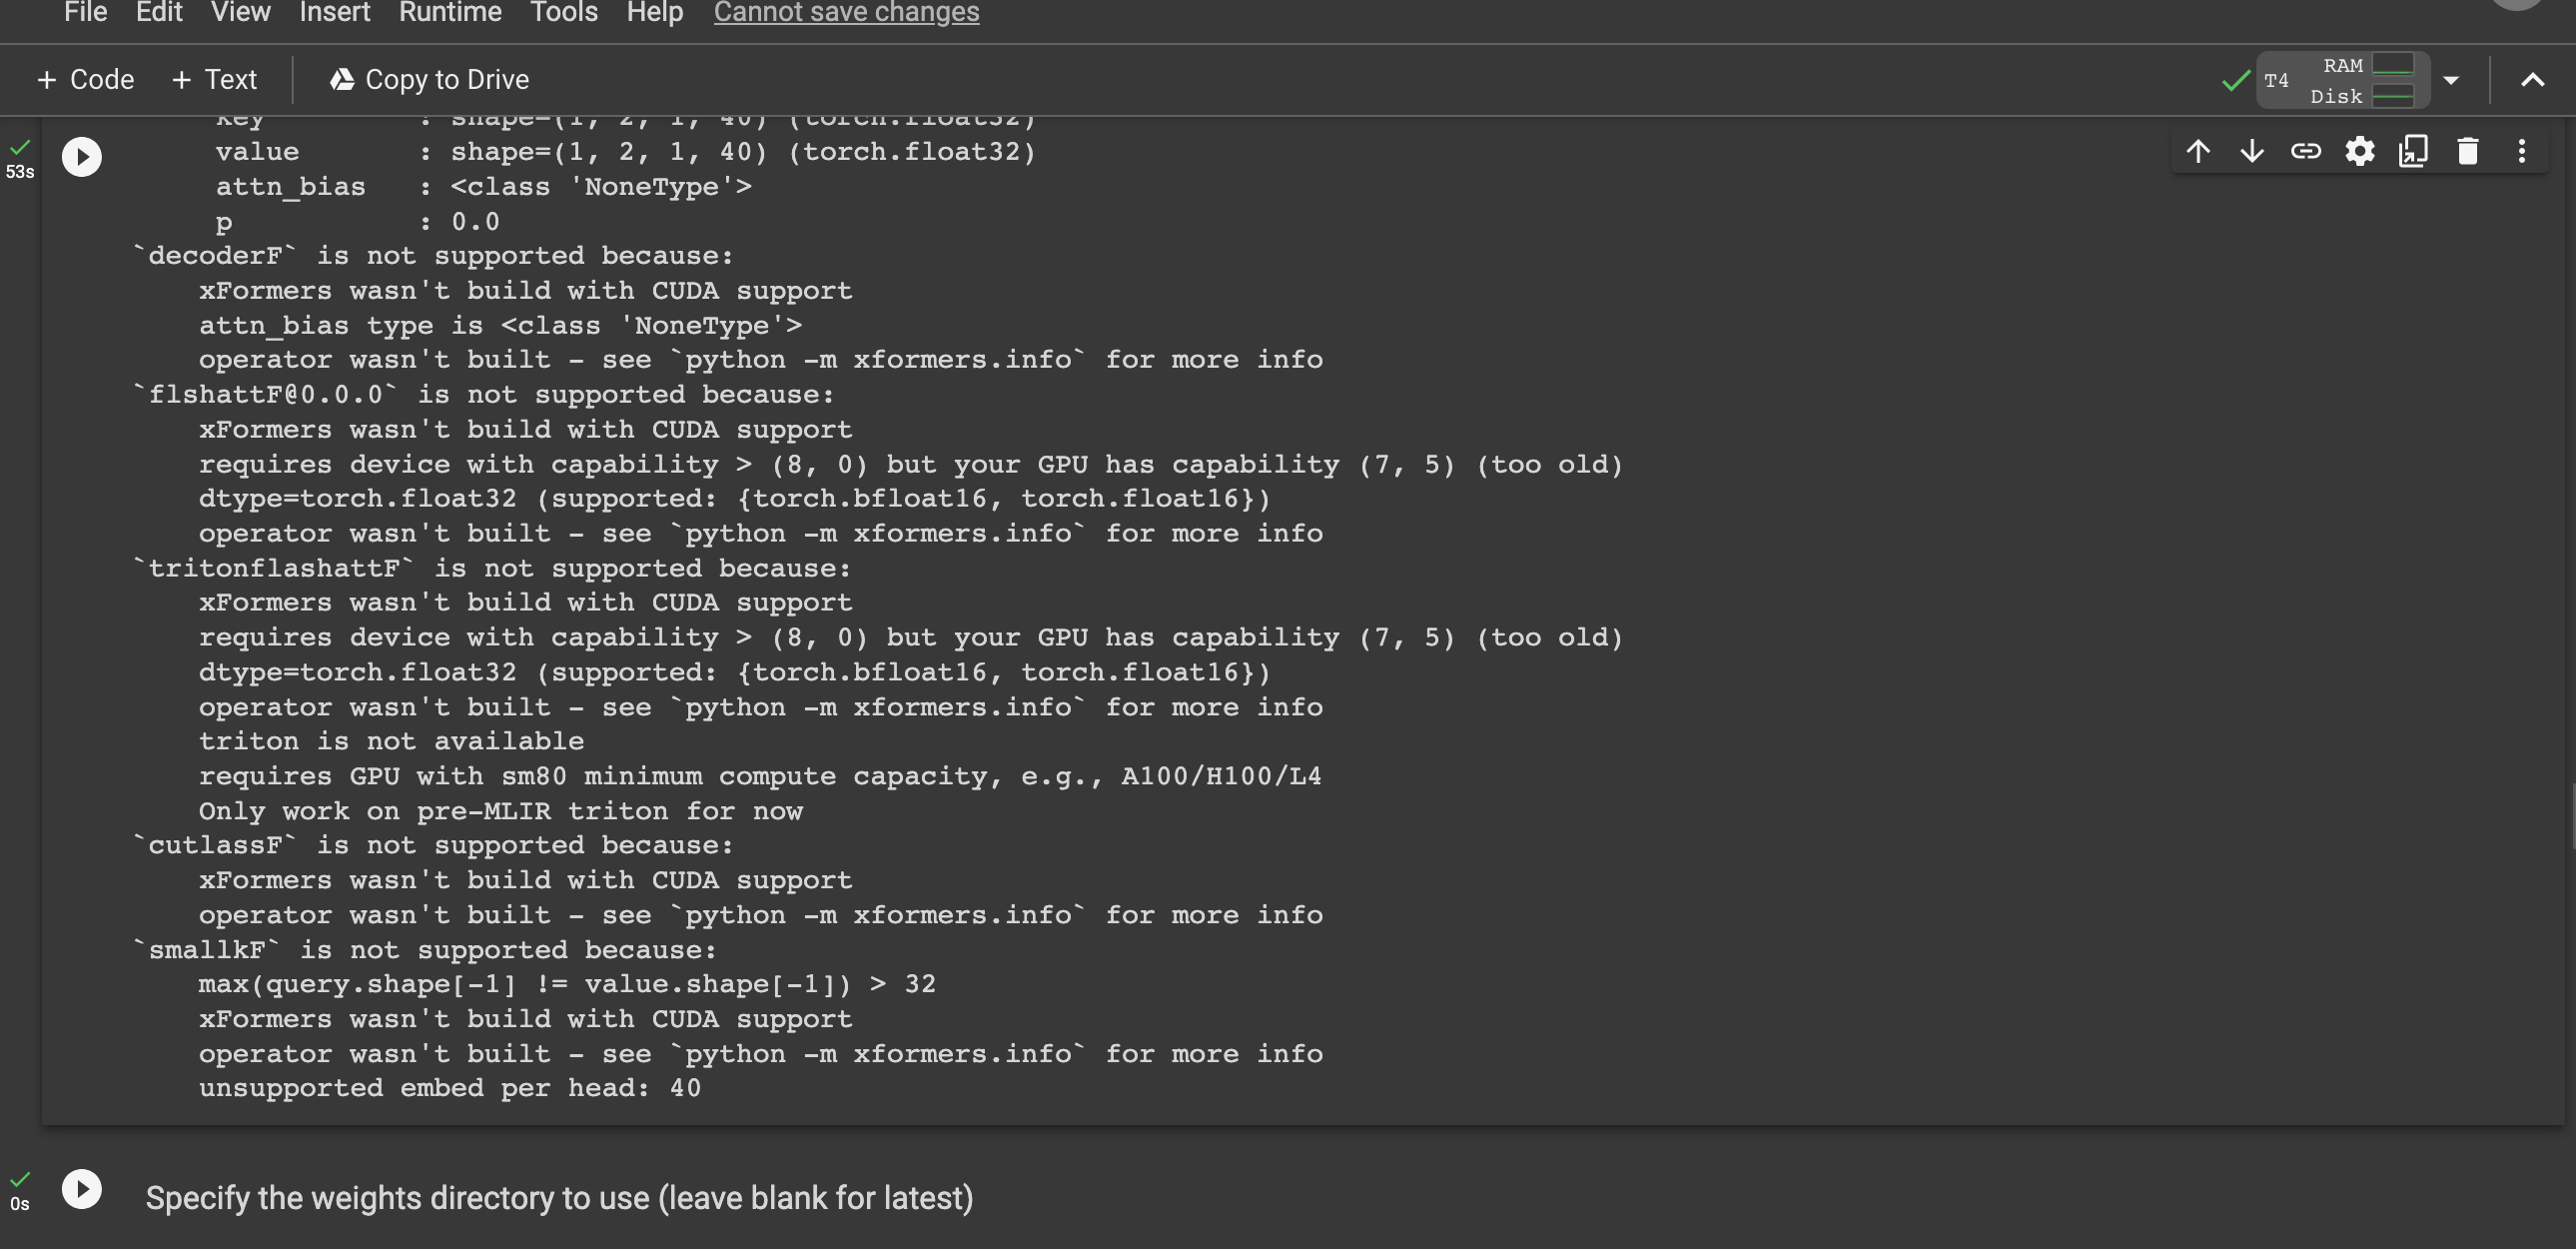Delete the selected cell
This screenshot has height=1249, width=2576.
pos(2467,151)
